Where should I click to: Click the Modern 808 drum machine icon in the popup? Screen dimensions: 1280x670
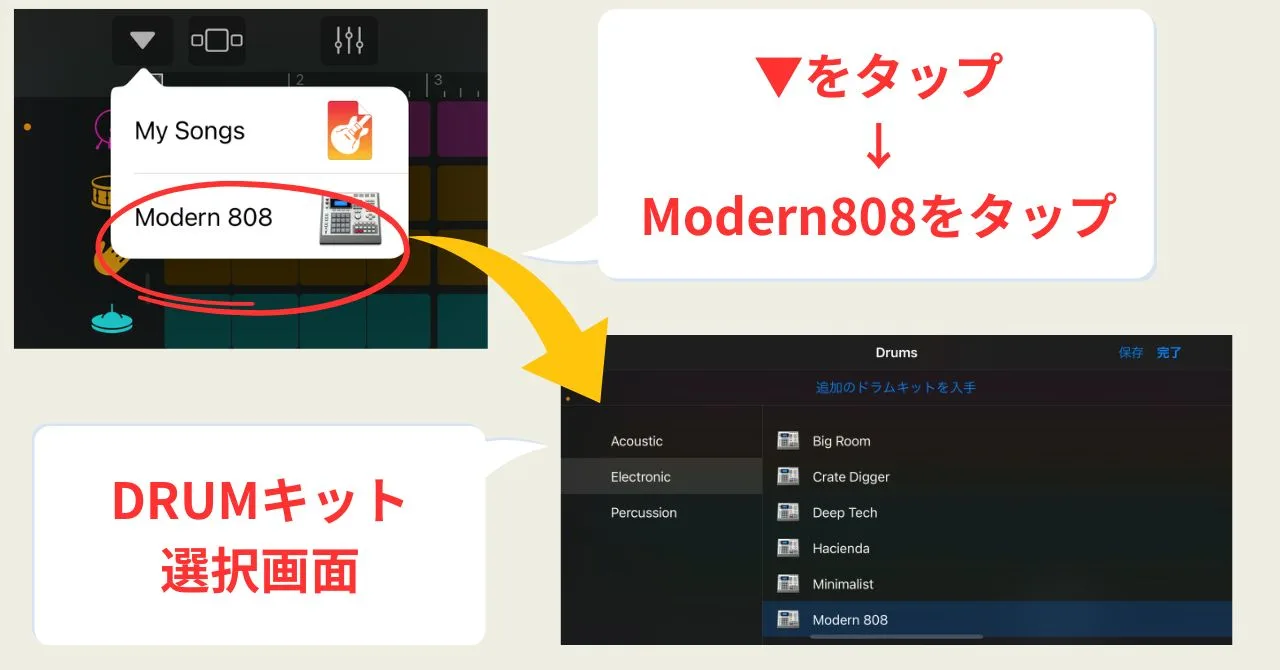tap(350, 217)
